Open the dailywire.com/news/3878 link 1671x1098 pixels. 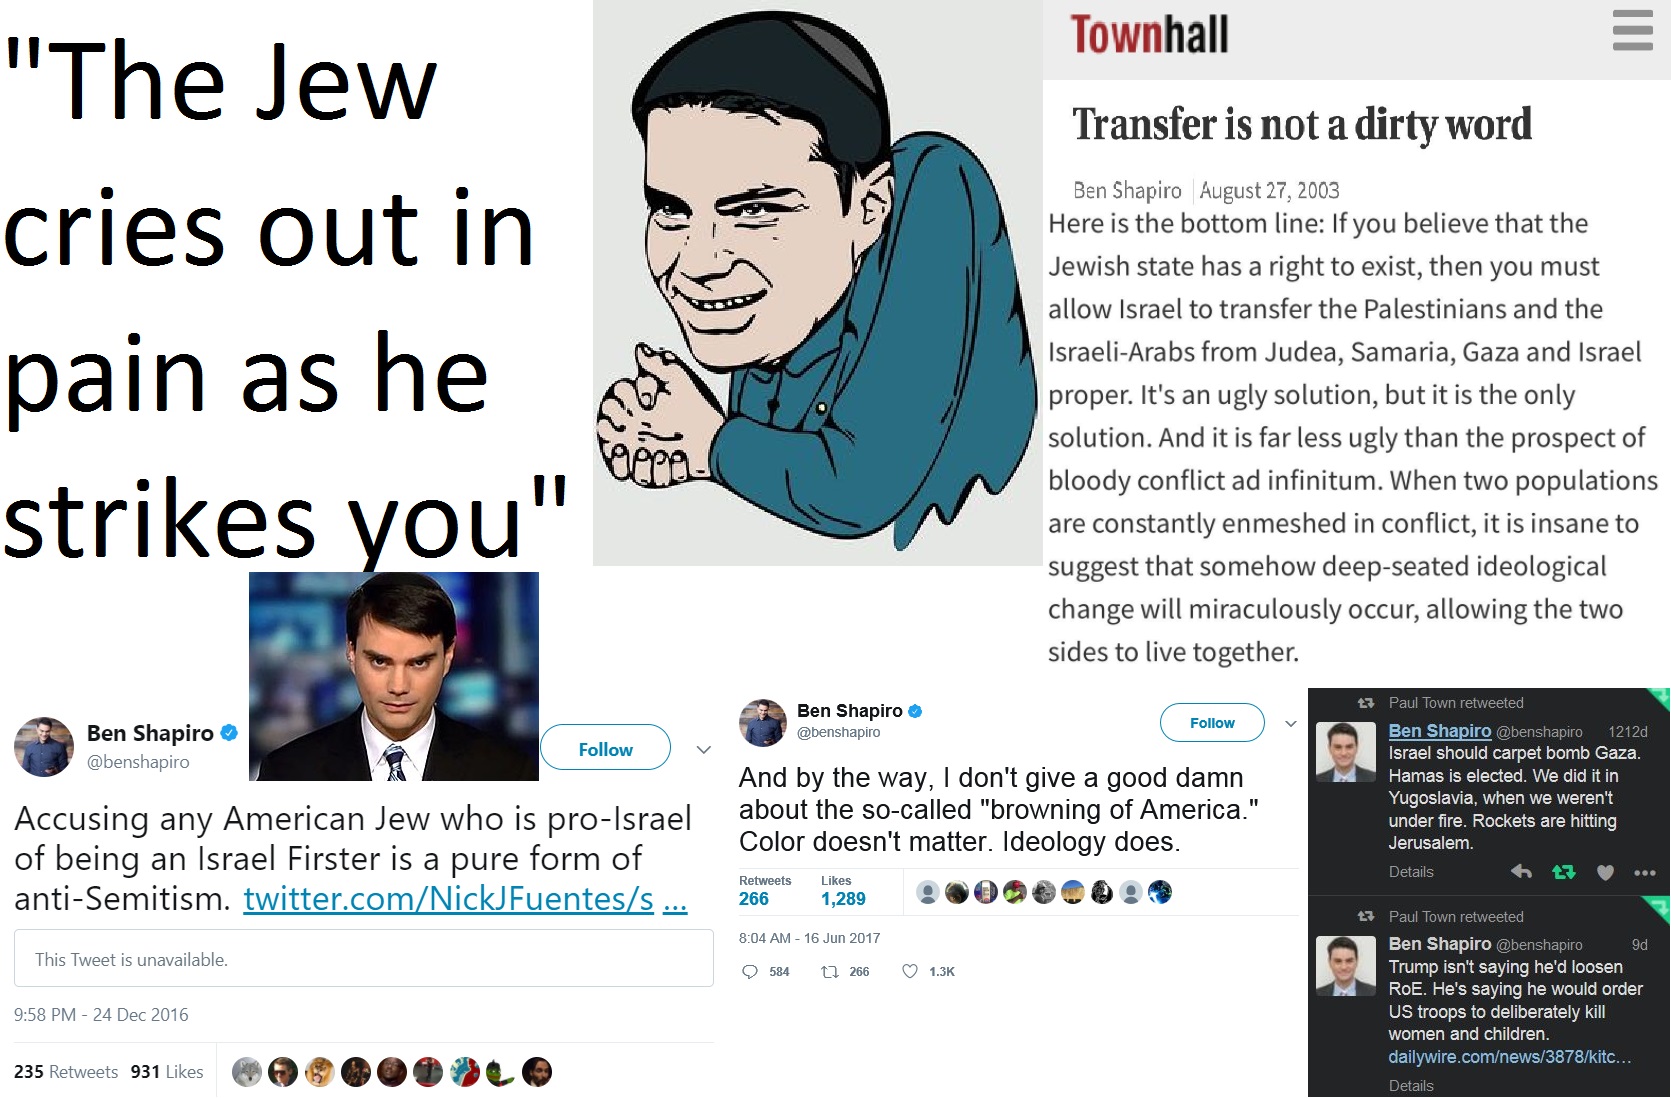(1509, 1056)
